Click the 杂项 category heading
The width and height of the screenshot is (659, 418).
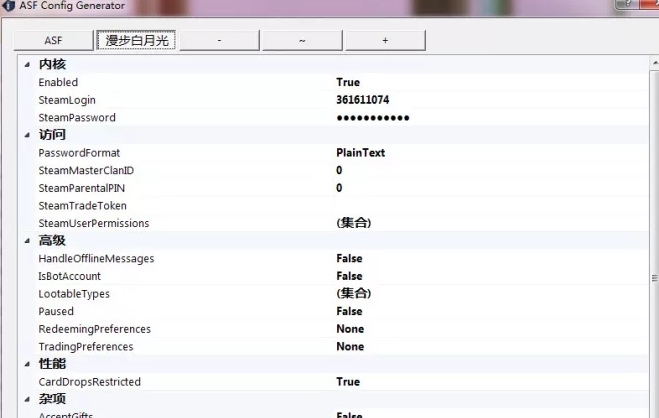[x=53, y=399]
